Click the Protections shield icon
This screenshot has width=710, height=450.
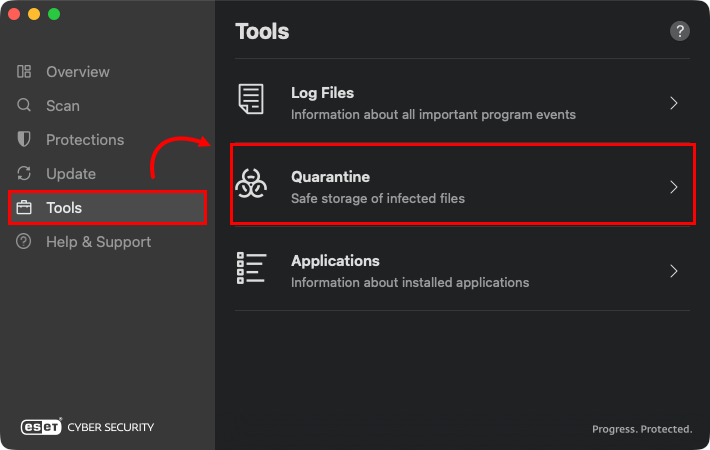tap(25, 140)
